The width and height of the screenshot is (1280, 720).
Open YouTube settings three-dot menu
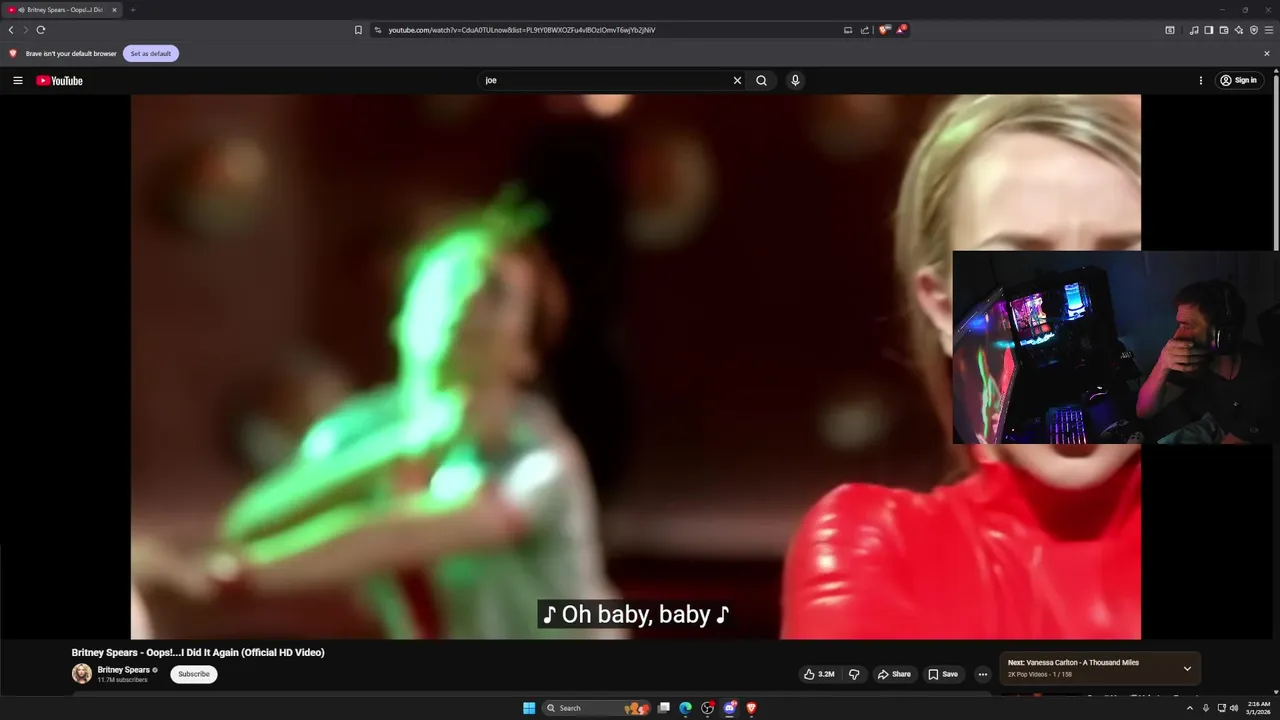[1201, 80]
